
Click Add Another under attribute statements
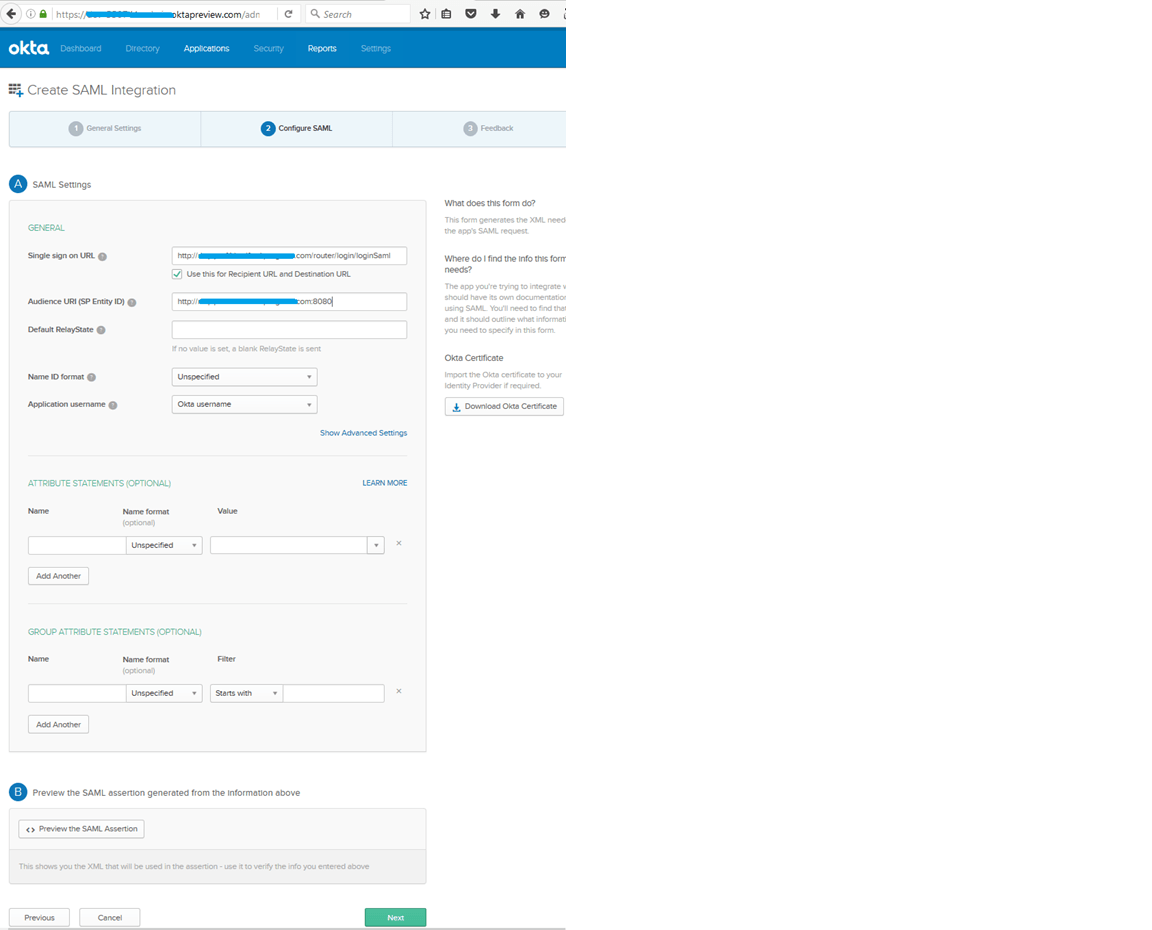(x=58, y=576)
